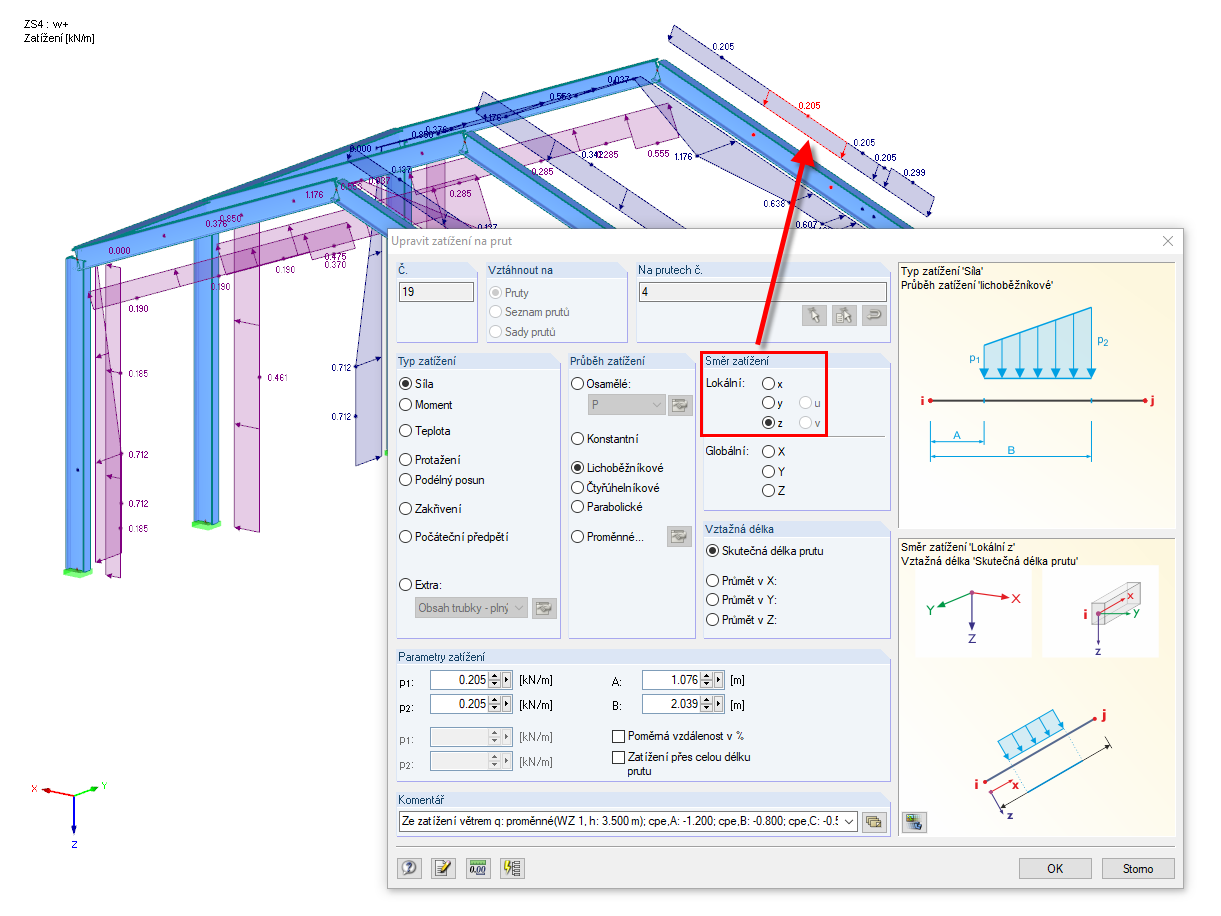Screen dimensions: 1221x916
Task: Choose Konstantní load distribution
Action: (x=577, y=439)
